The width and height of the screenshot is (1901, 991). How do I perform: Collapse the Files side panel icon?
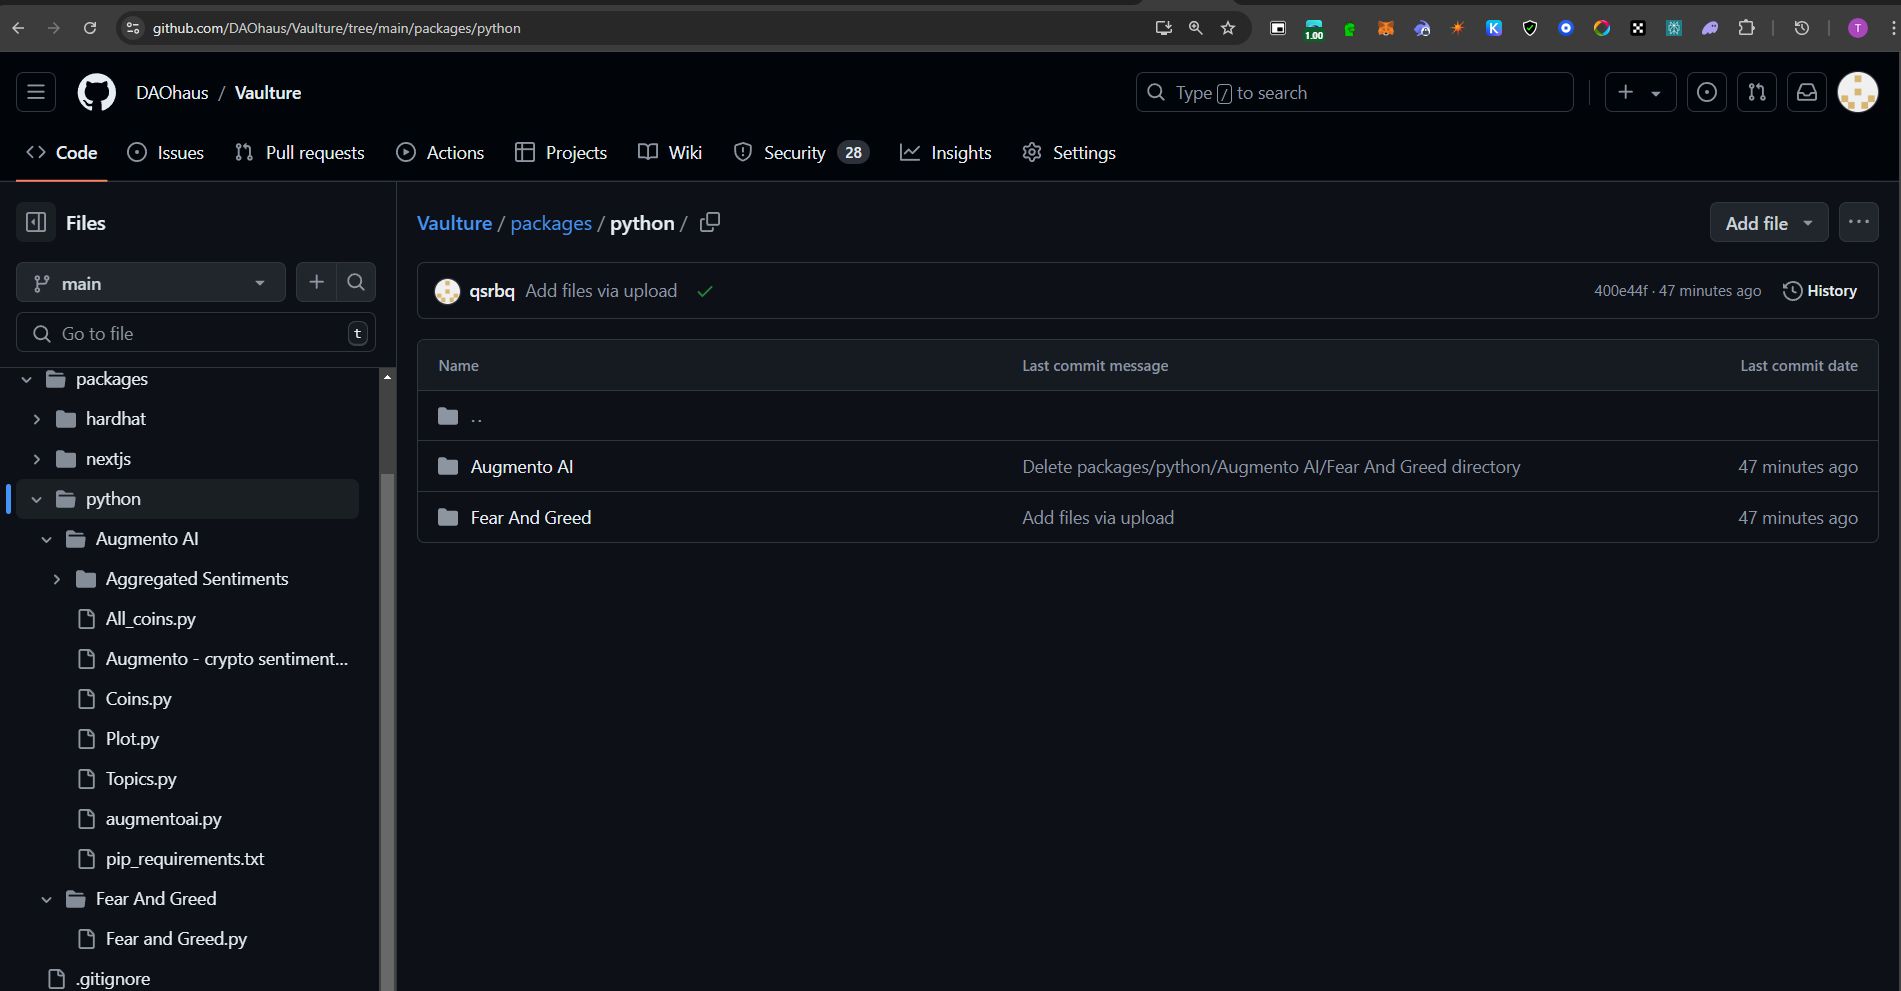click(36, 222)
